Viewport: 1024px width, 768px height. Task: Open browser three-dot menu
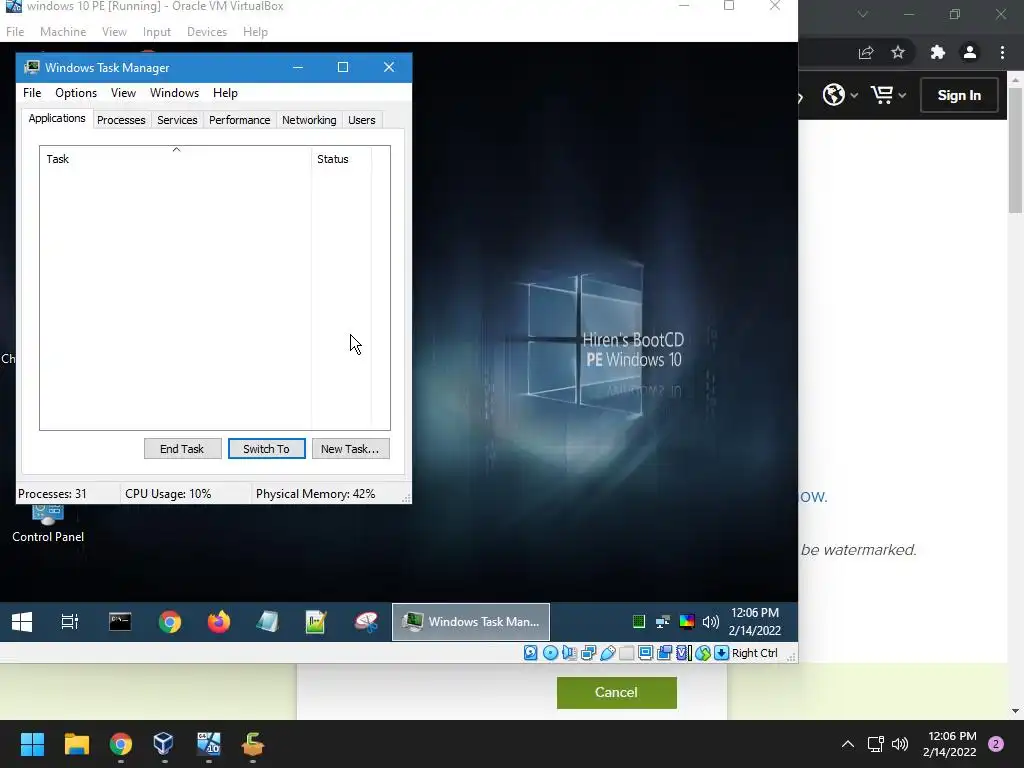click(x=1002, y=52)
